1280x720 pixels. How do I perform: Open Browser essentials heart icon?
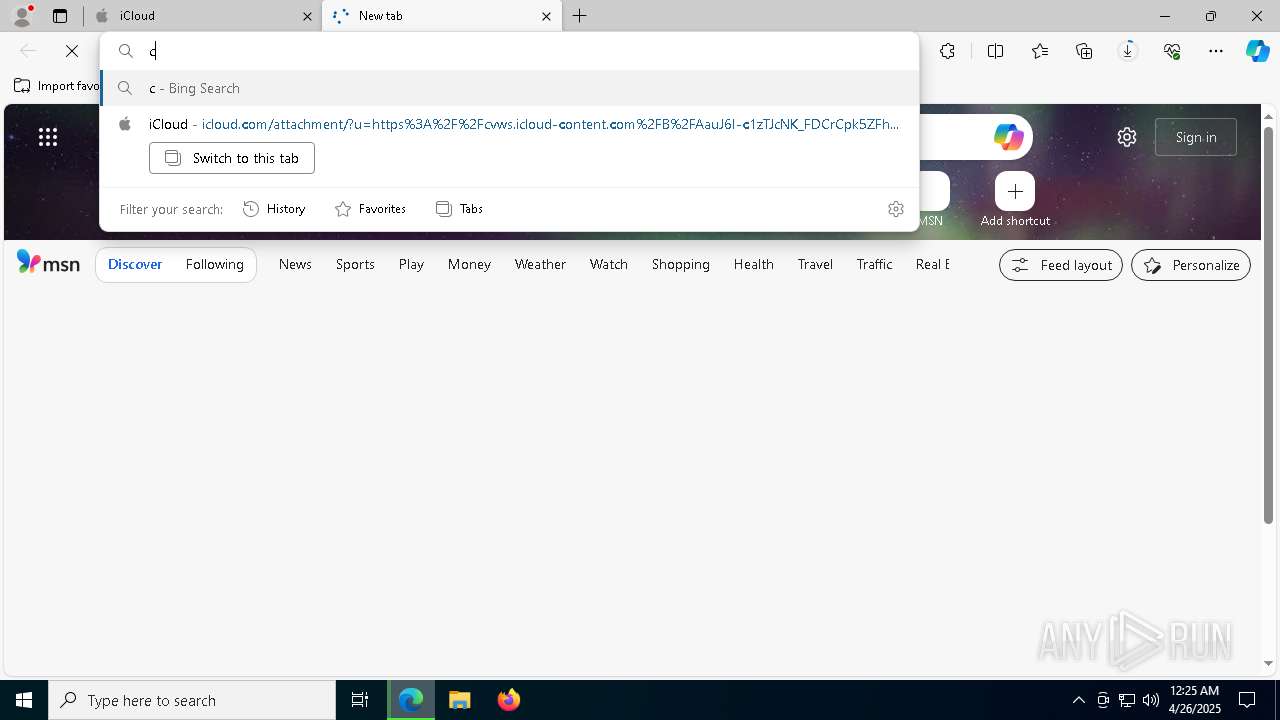(x=1172, y=51)
